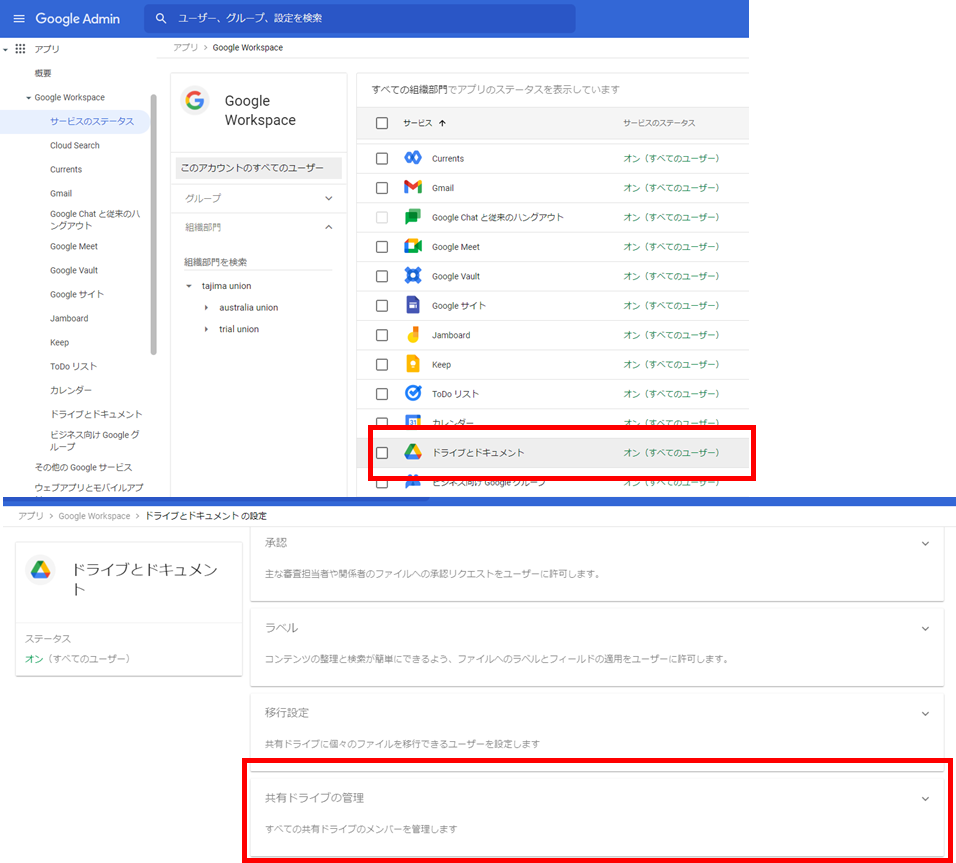The height and width of the screenshot is (863, 956).
Task: Collapse the tajima union tree node
Action: pos(189,286)
